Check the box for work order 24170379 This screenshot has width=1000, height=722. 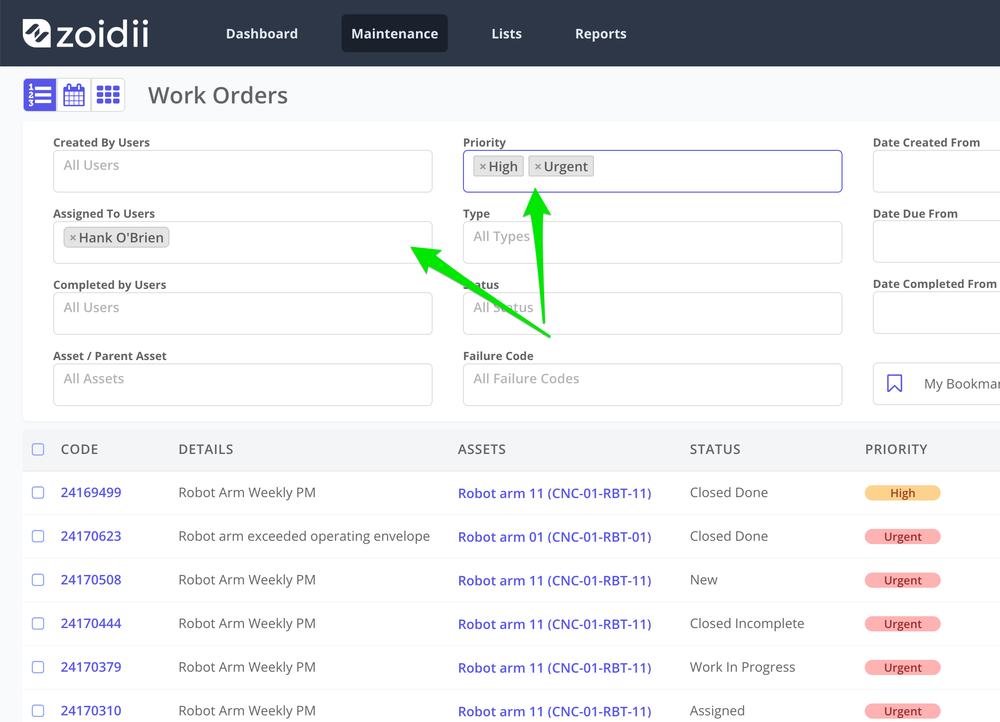(x=38, y=667)
